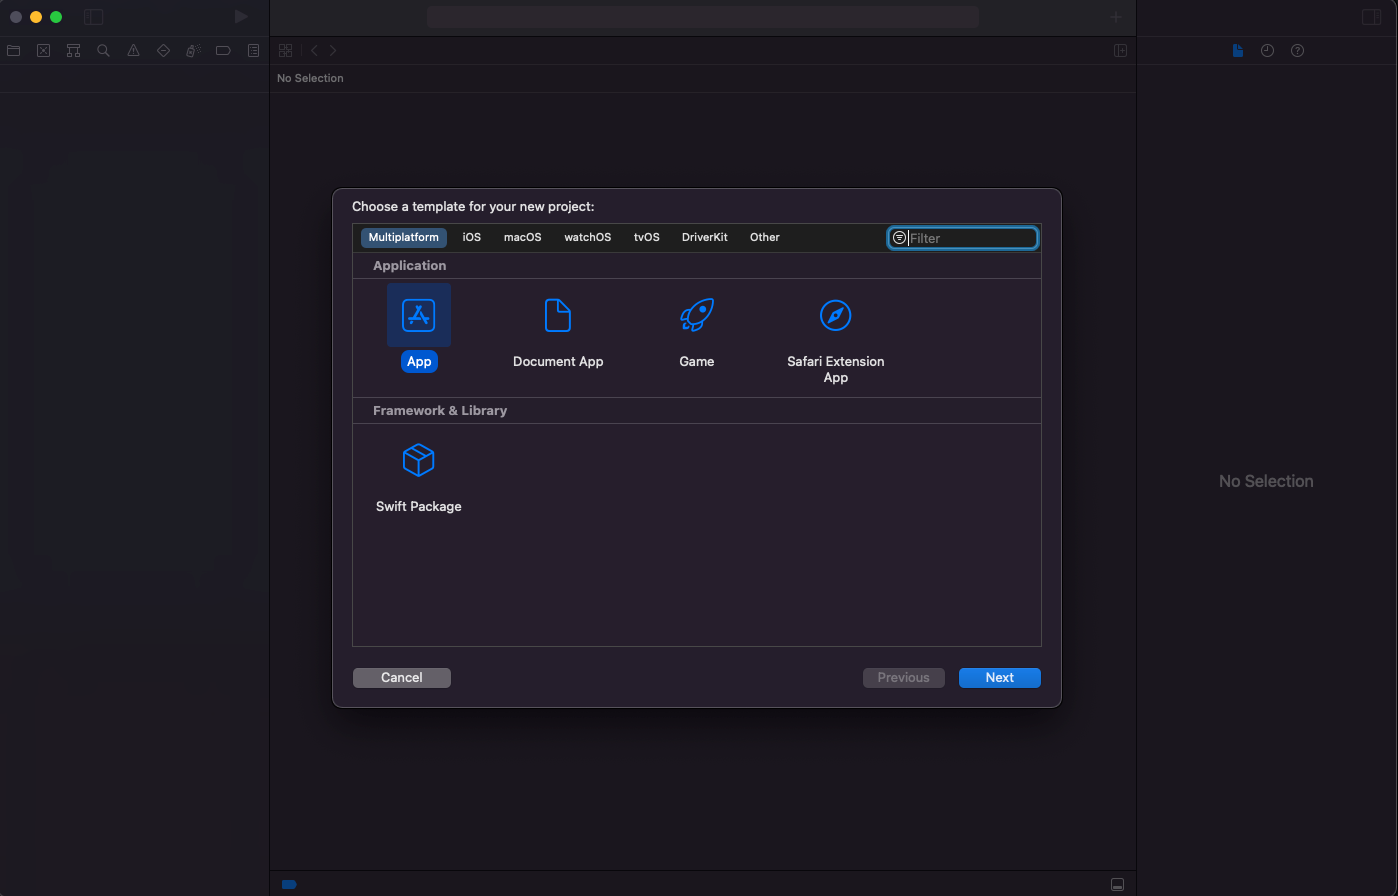Click the "Application" section header
This screenshot has height=896, width=1398.
click(x=410, y=265)
